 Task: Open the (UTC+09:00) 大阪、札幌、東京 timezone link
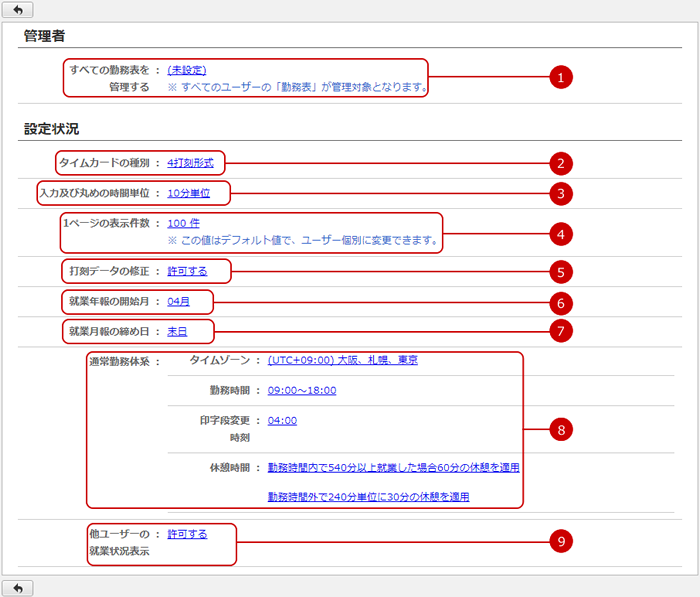[x=343, y=360]
